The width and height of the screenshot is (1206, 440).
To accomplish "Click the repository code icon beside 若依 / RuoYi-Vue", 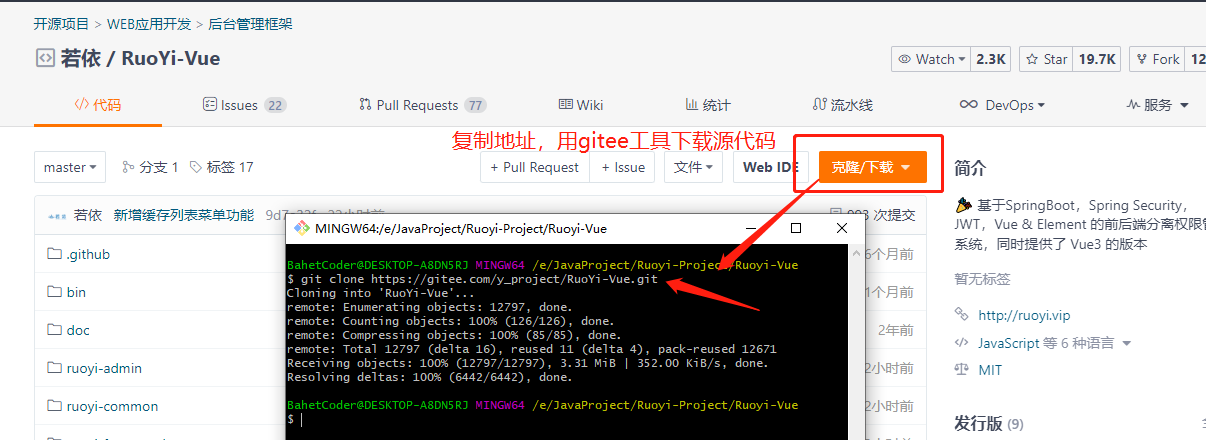I will click(x=45, y=58).
